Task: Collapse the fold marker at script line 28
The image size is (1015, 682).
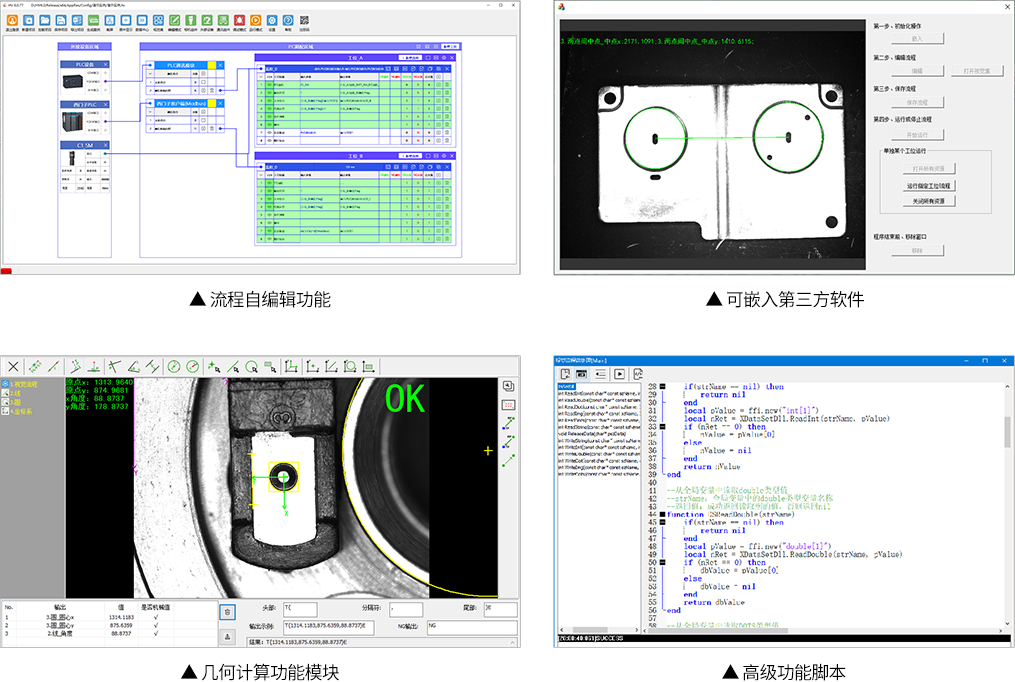Action: click(662, 386)
